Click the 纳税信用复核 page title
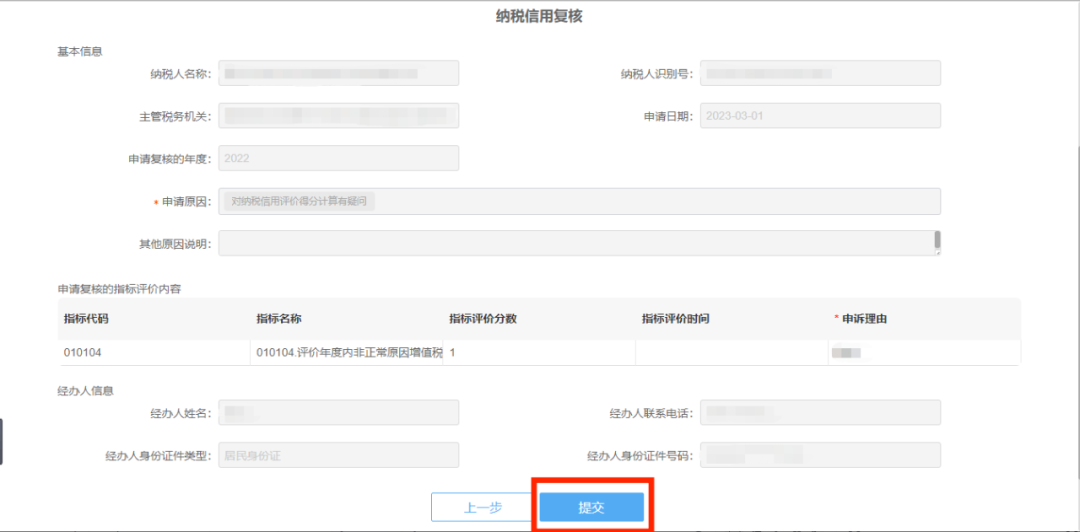The width and height of the screenshot is (1080, 532). pyautogui.click(x=539, y=18)
